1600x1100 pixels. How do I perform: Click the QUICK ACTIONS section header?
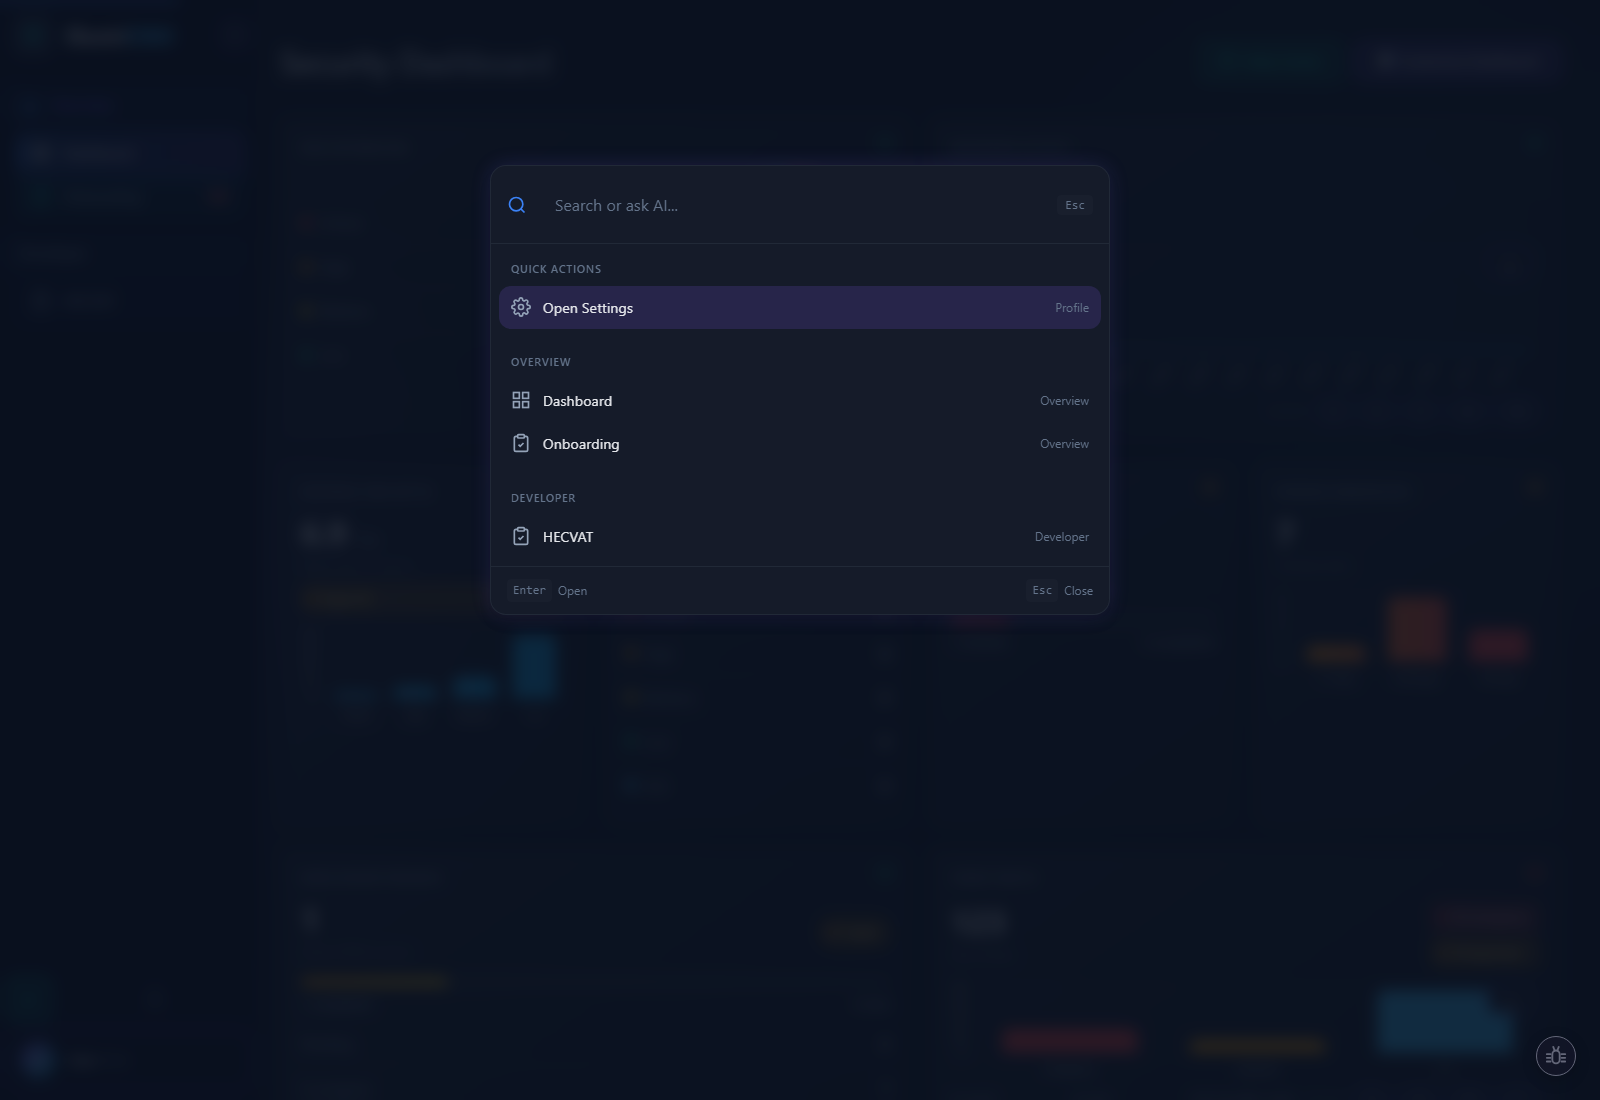[555, 268]
